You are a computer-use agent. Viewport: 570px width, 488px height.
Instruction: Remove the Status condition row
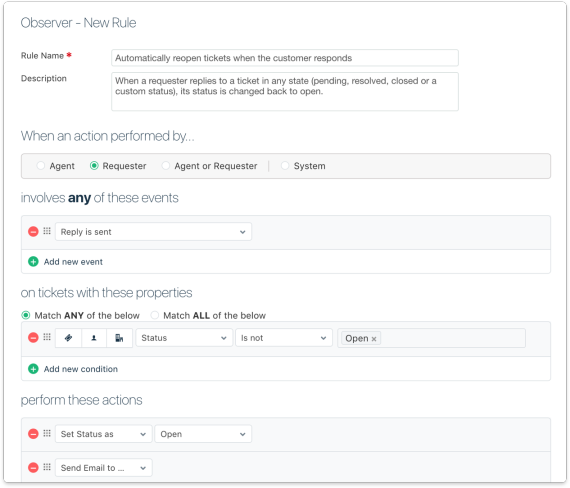33,338
